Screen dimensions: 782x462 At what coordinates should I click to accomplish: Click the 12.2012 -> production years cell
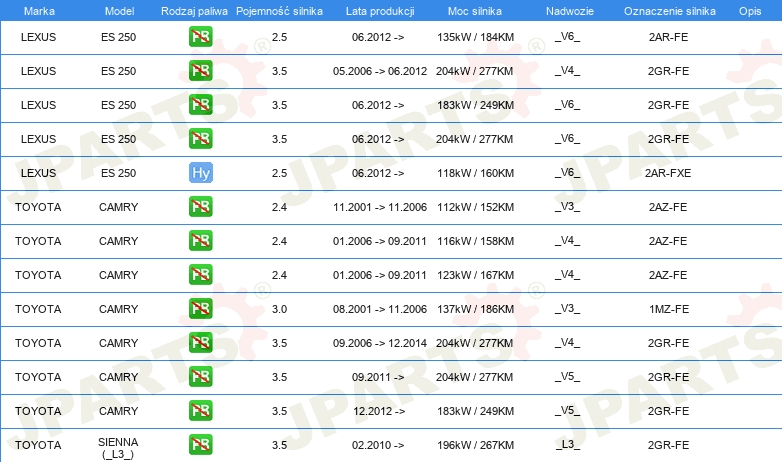pos(379,411)
